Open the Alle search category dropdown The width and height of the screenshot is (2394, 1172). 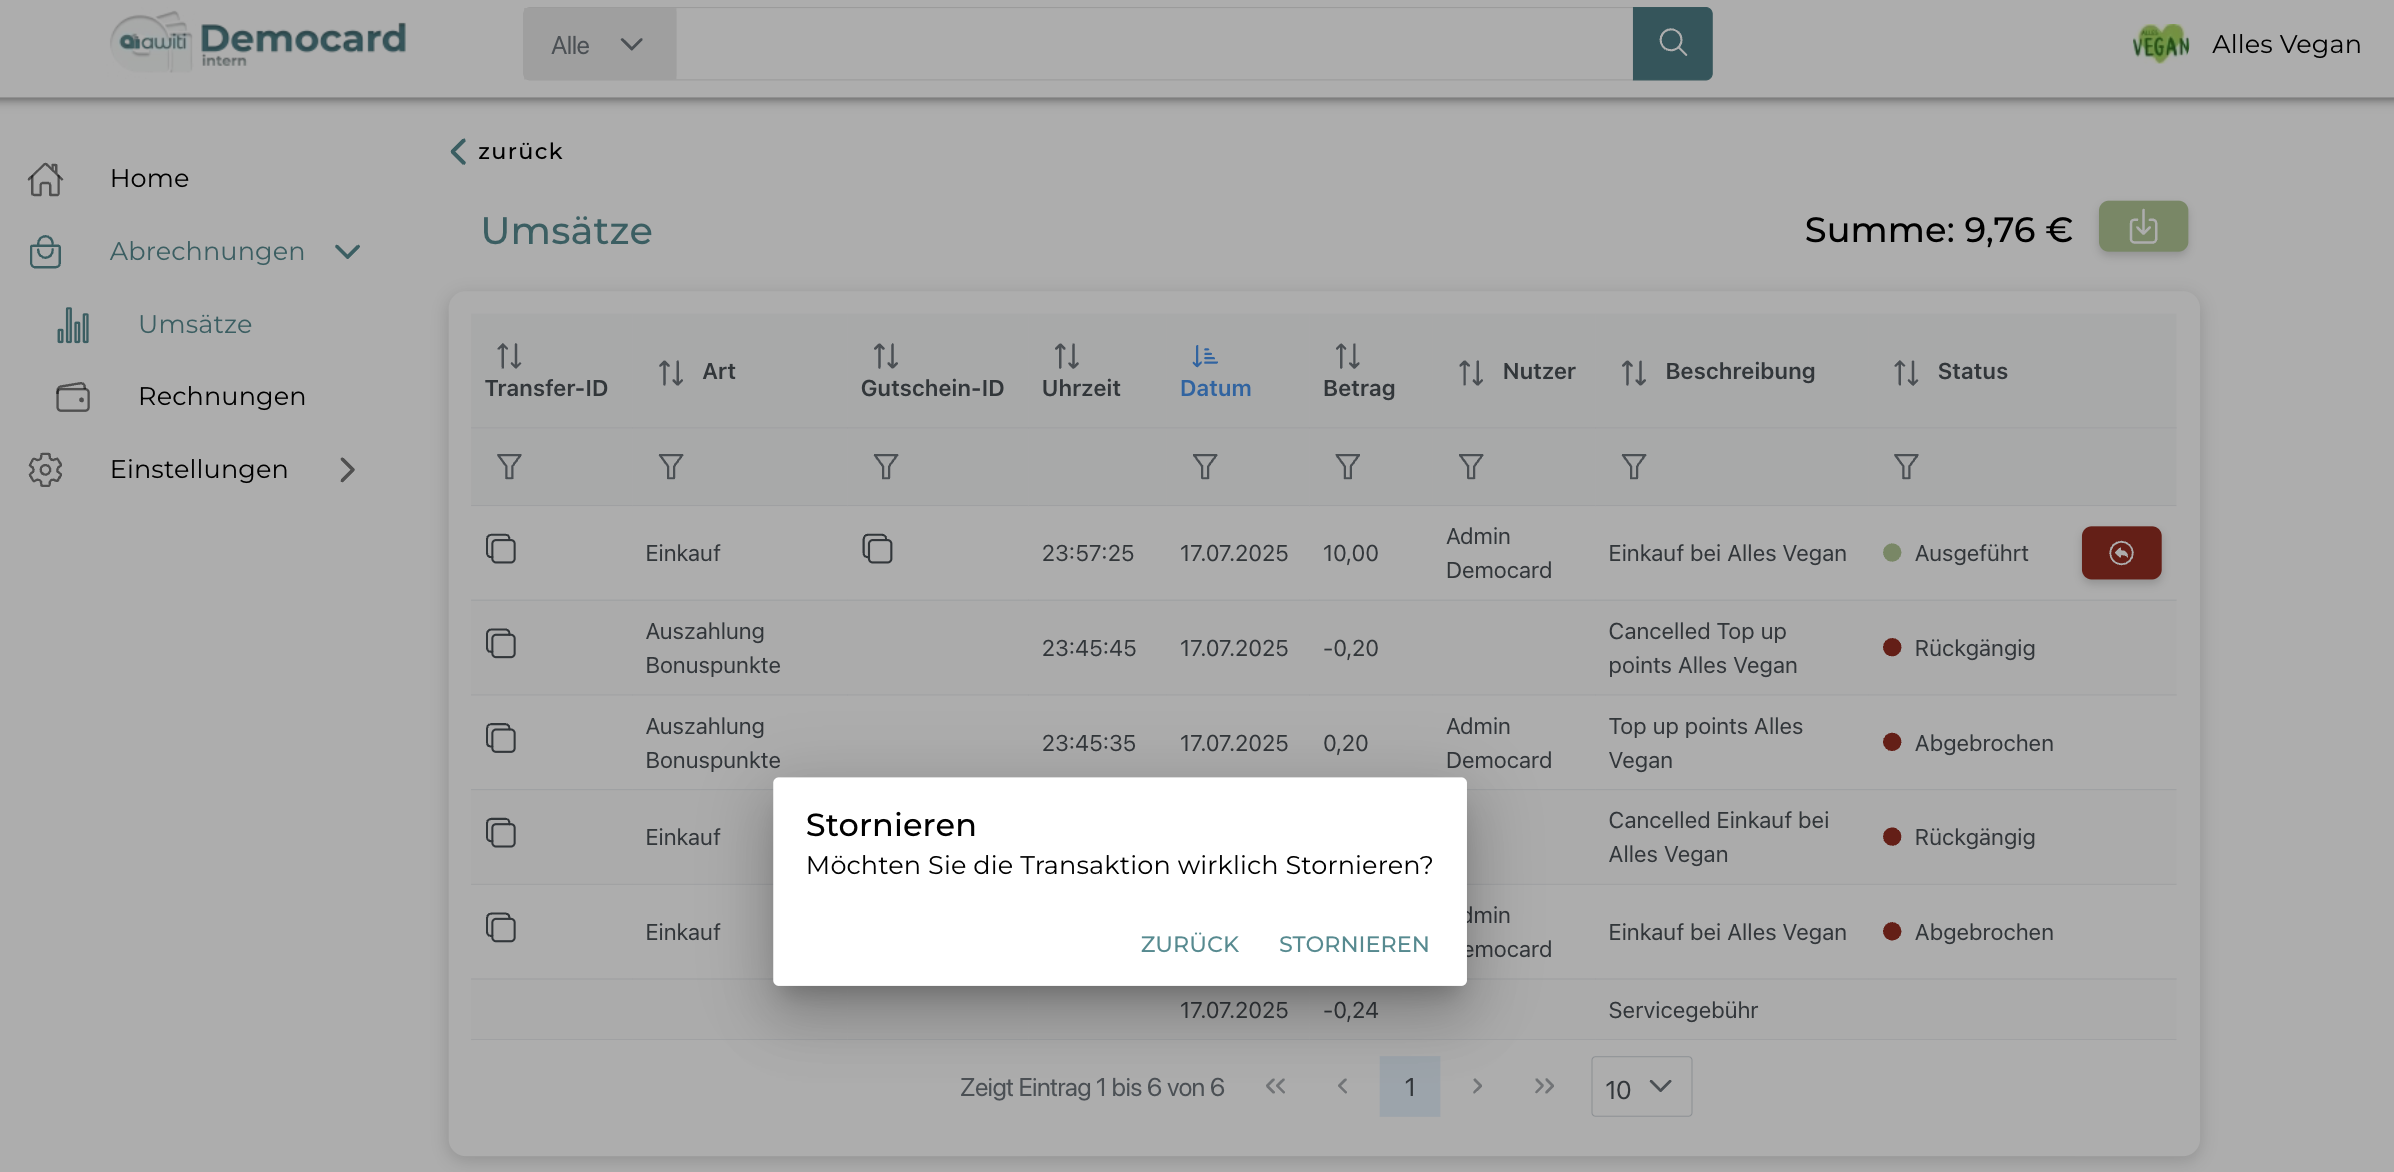pyautogui.click(x=598, y=45)
